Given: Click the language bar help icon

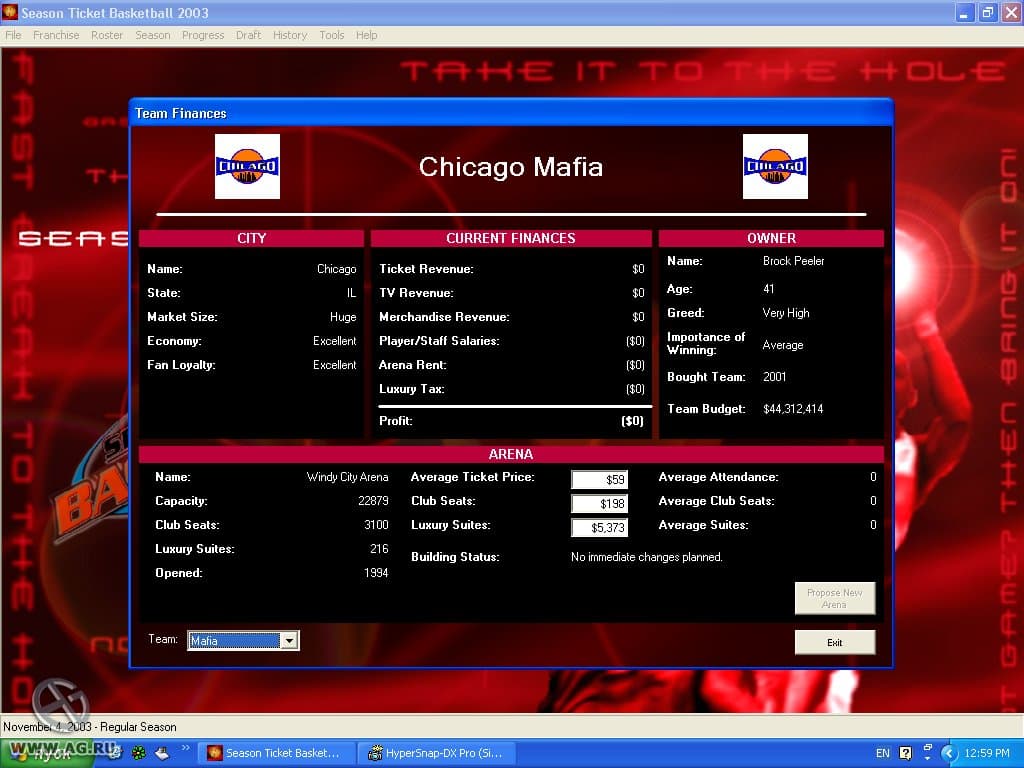Looking at the screenshot, I should [x=905, y=753].
